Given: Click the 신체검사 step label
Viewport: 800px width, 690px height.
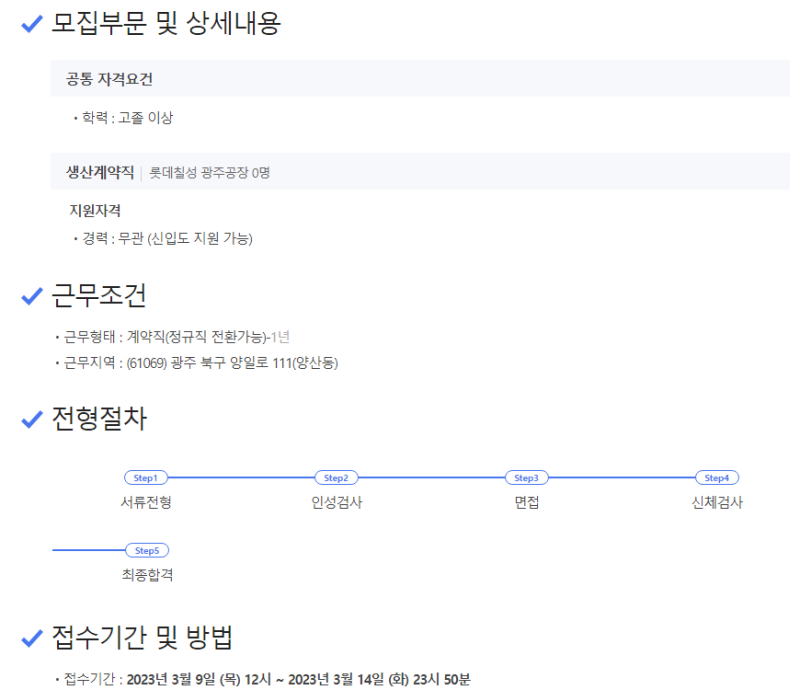Looking at the screenshot, I should click(x=717, y=502).
